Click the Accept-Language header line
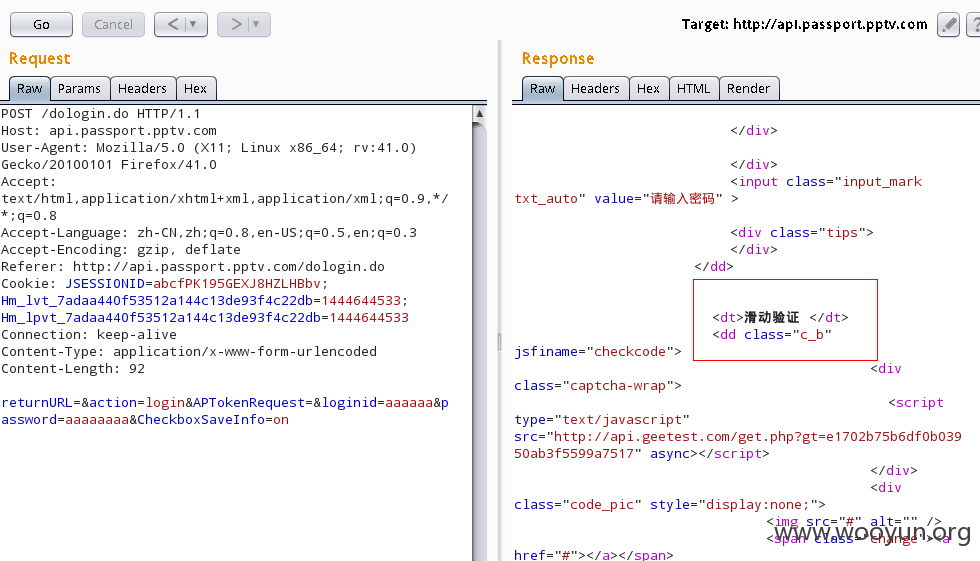 [x=209, y=232]
